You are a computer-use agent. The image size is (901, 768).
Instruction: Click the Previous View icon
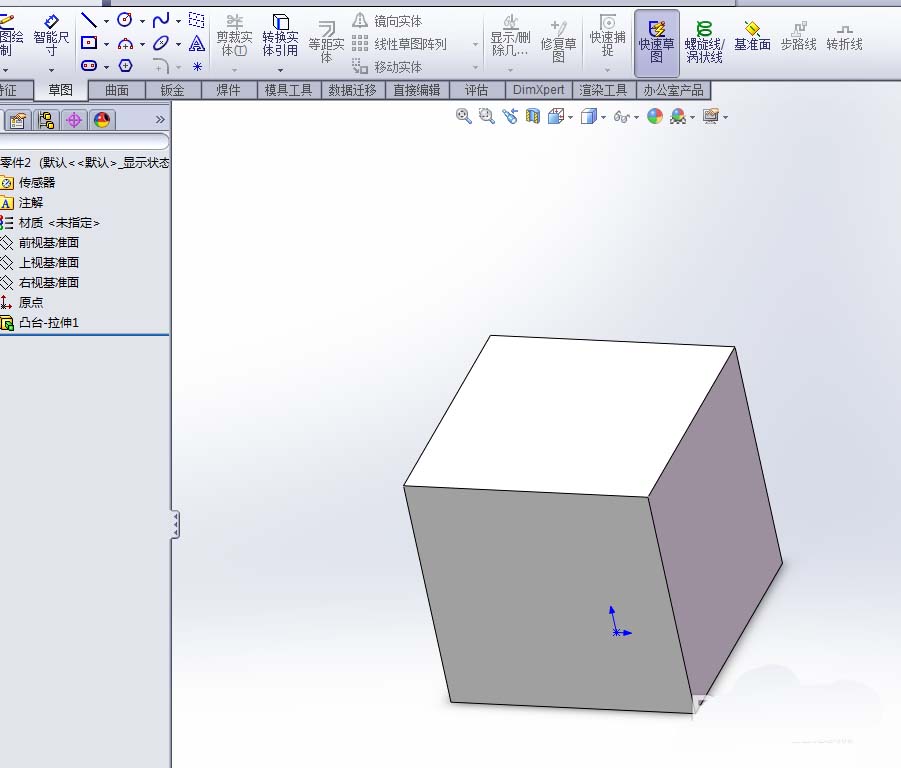coord(510,116)
